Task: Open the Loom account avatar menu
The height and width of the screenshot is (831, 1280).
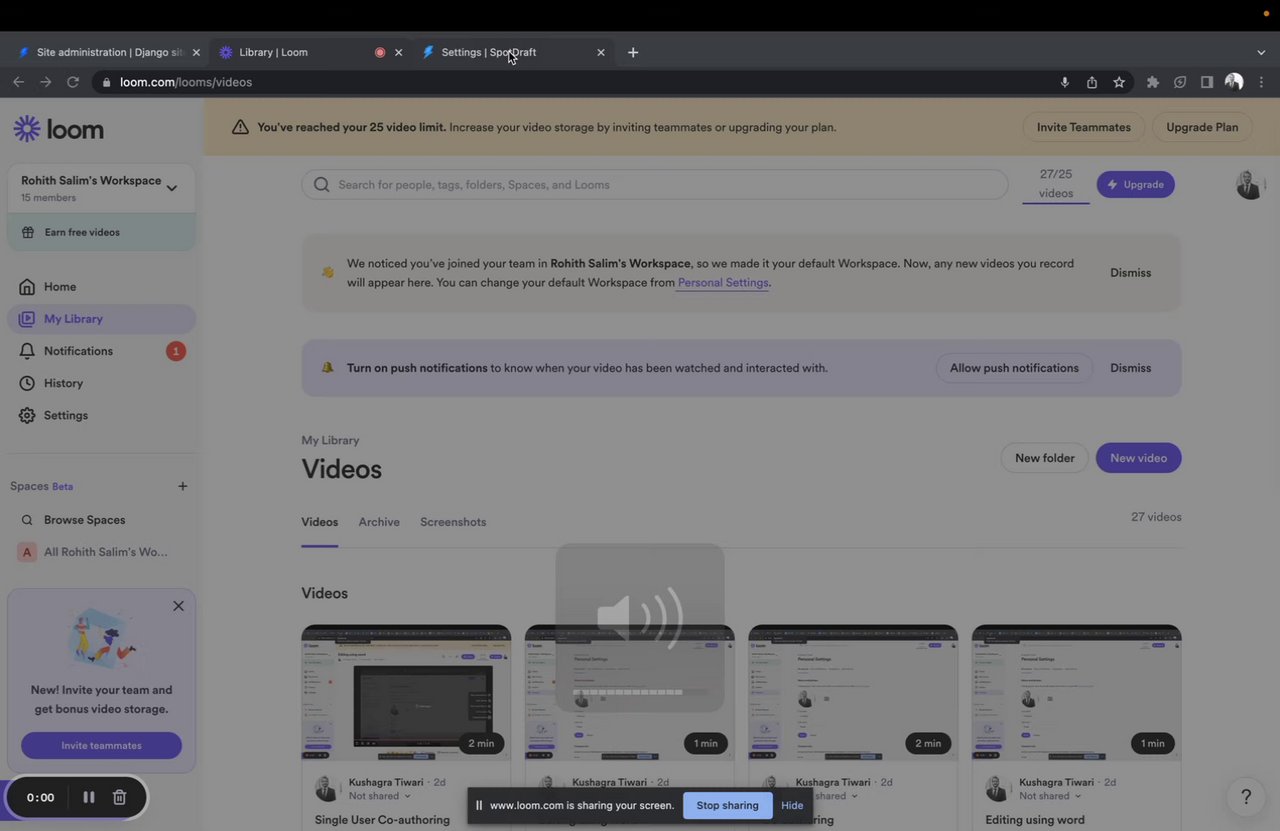Action: coord(1250,184)
